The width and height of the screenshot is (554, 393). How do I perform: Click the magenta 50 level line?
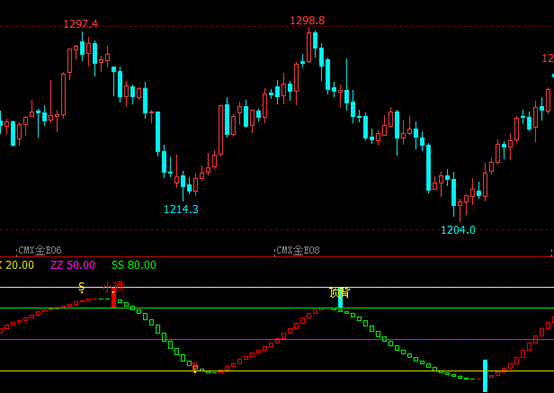(x=277, y=340)
